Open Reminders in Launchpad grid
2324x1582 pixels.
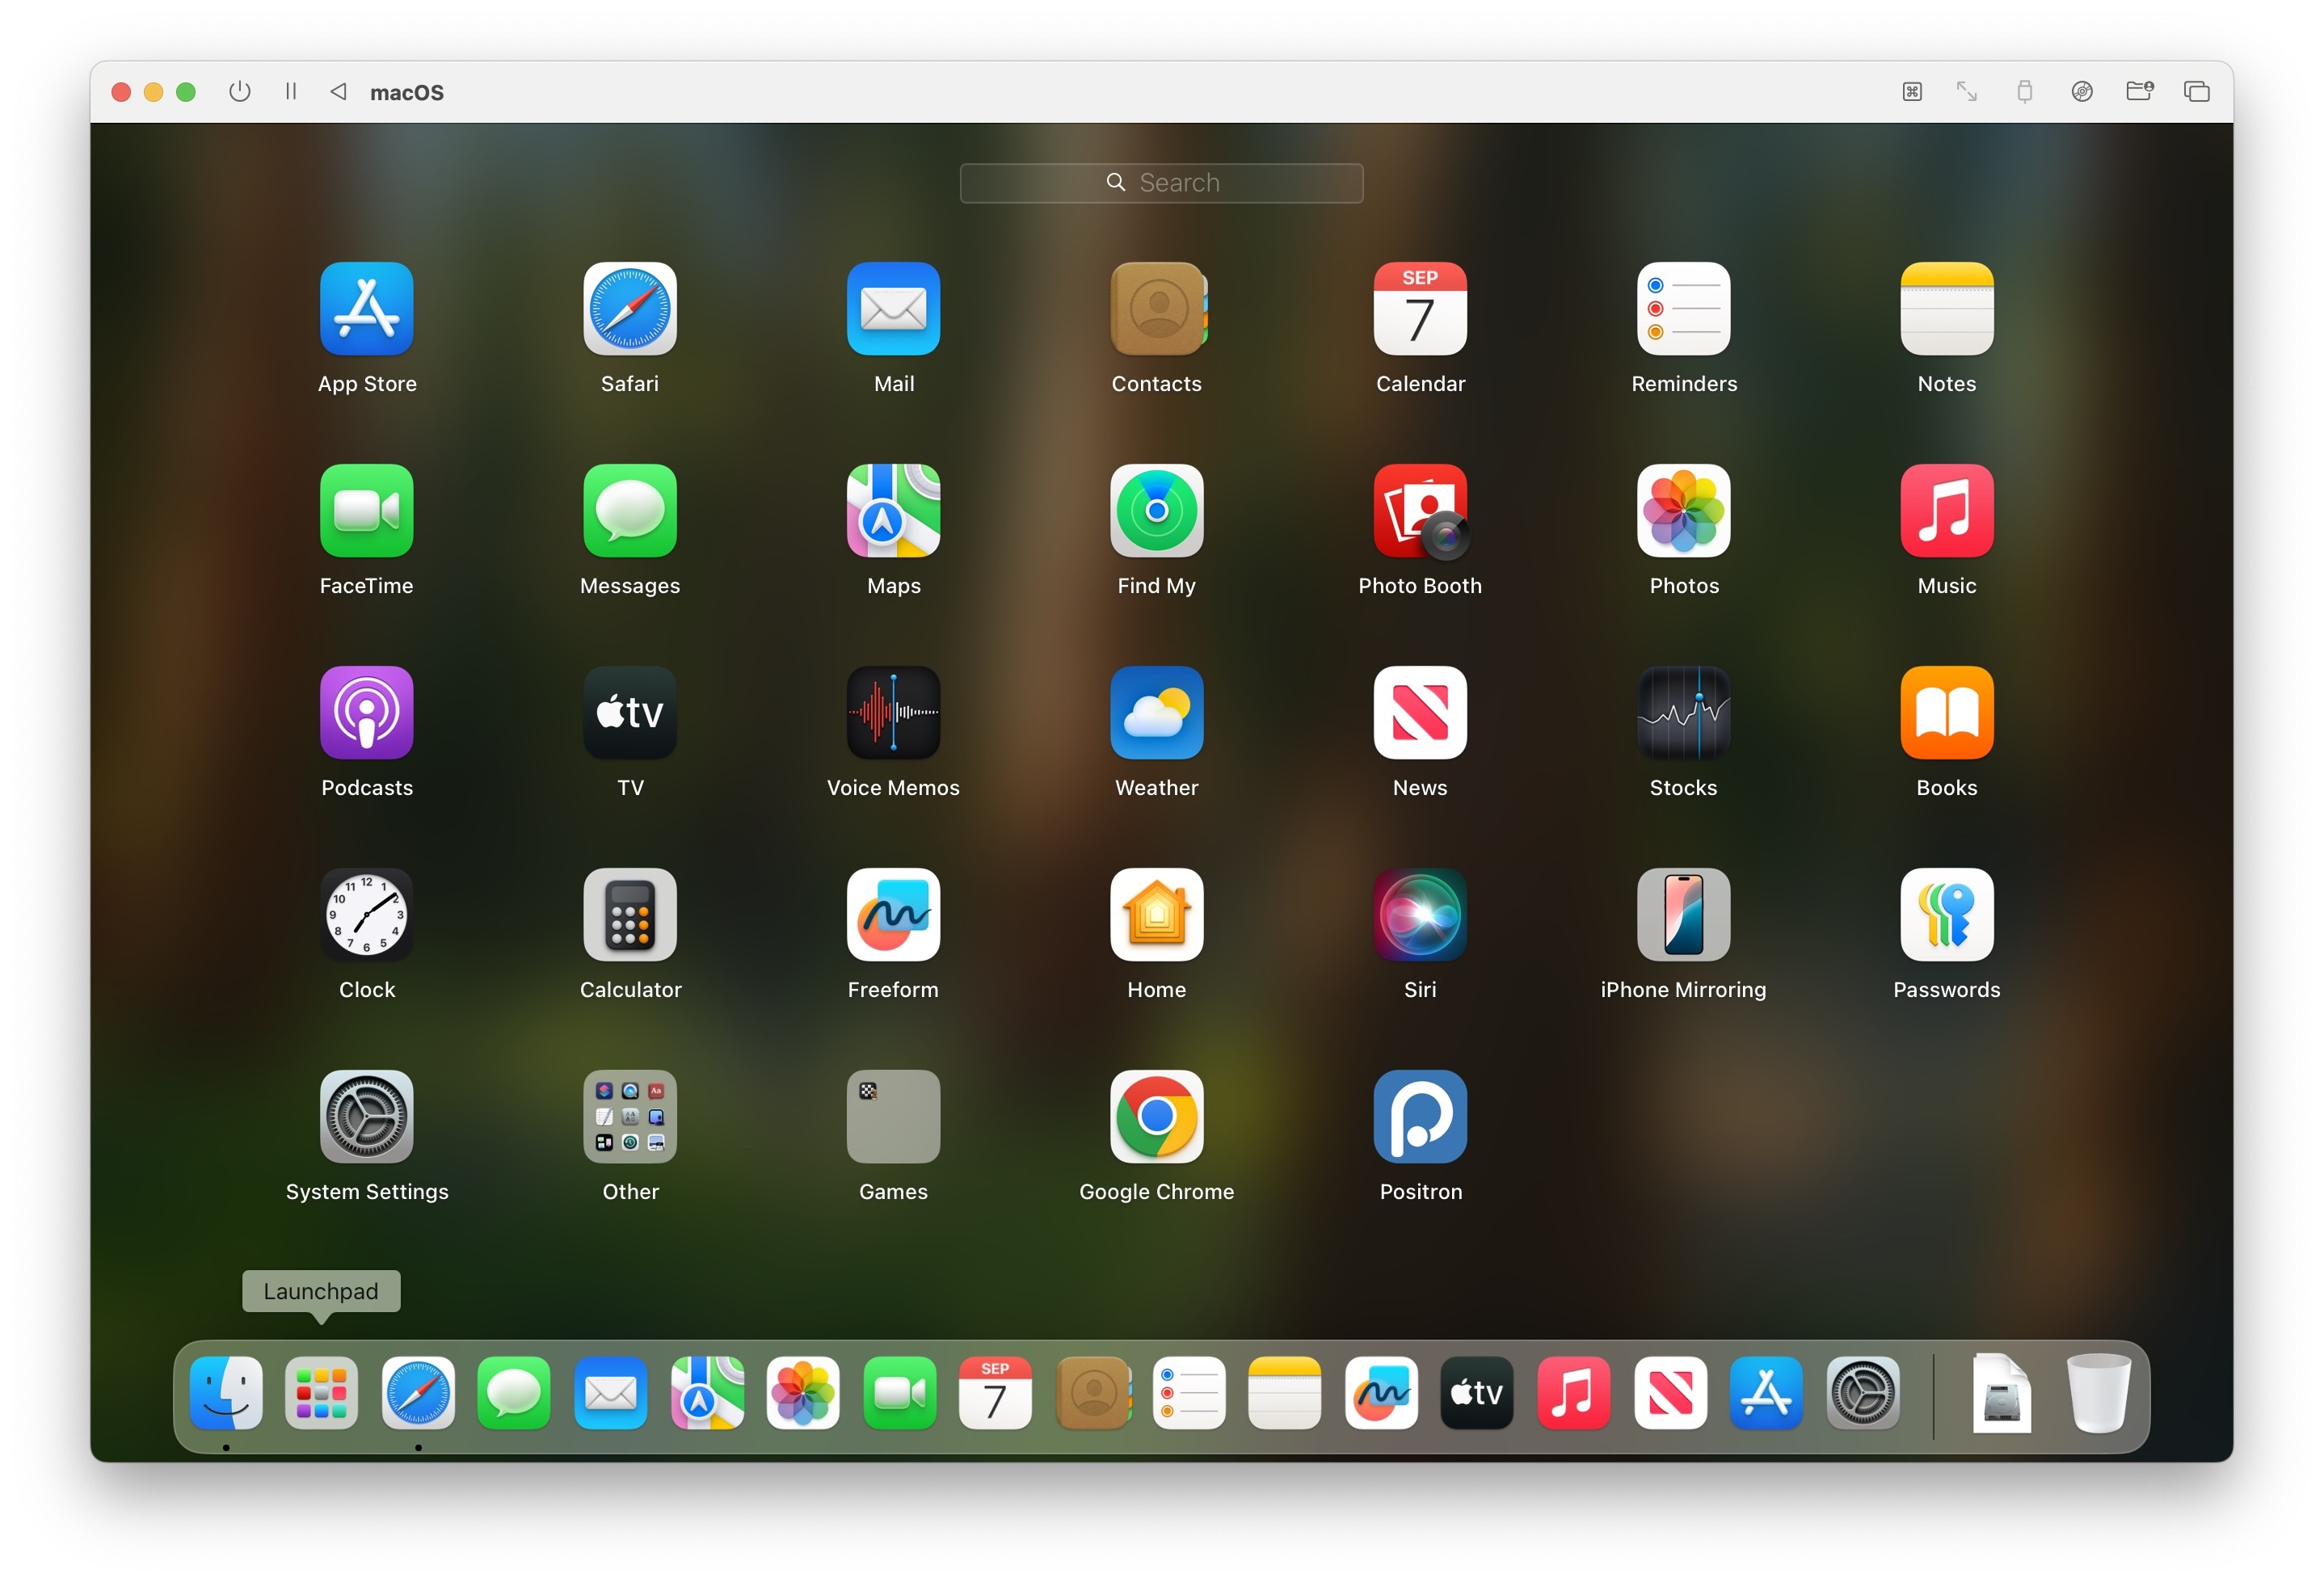tap(1684, 309)
